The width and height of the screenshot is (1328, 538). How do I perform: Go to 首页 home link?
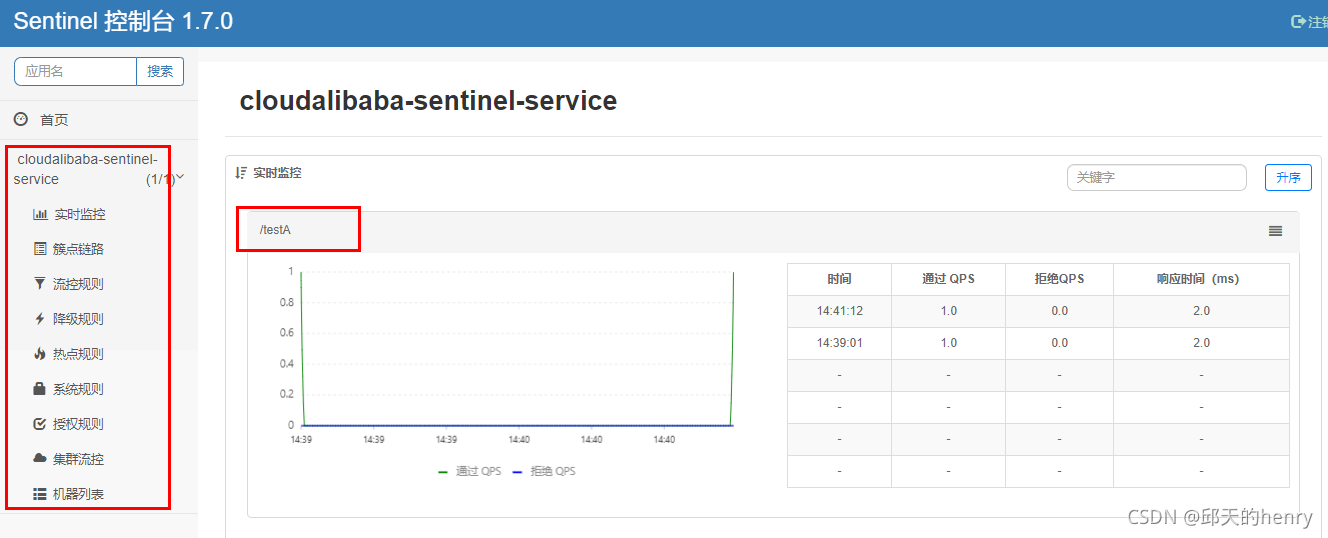tap(54, 119)
